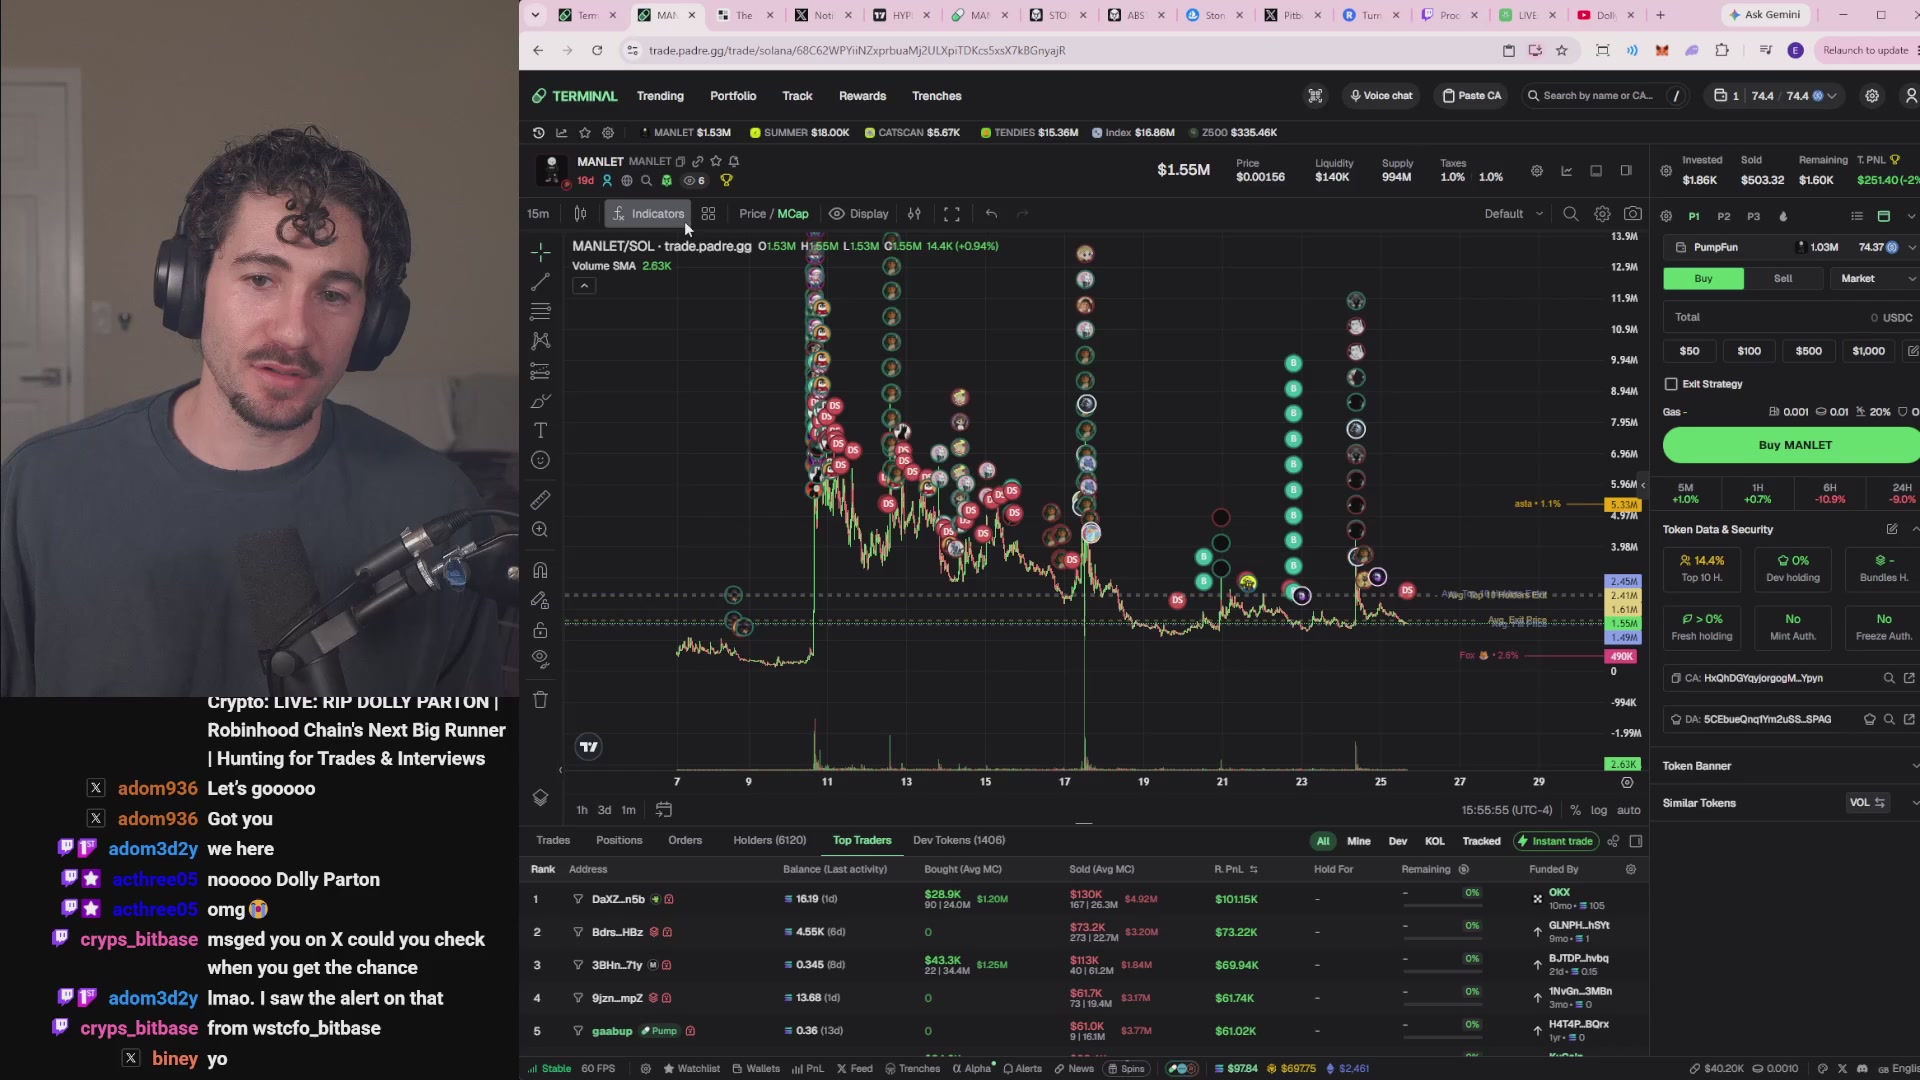Click the Buy MANLET button
The height and width of the screenshot is (1080, 1920).
(x=1794, y=445)
